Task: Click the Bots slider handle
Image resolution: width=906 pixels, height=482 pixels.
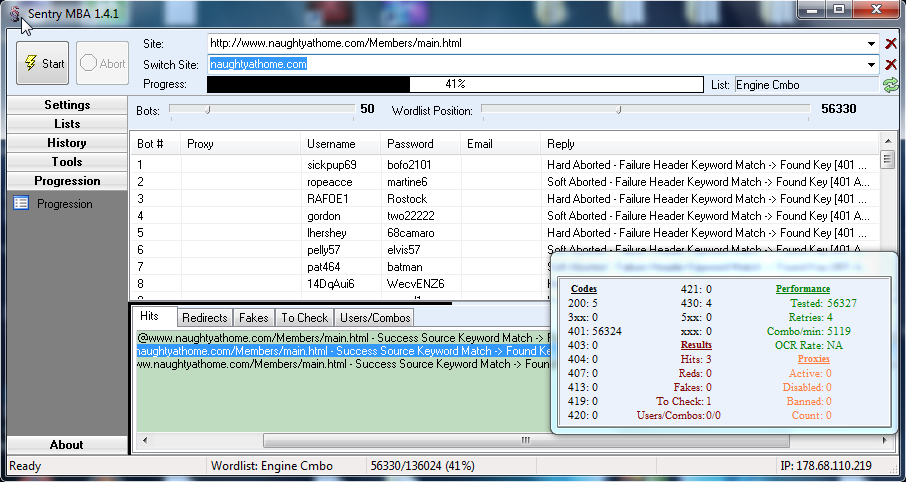Action: 207,109
